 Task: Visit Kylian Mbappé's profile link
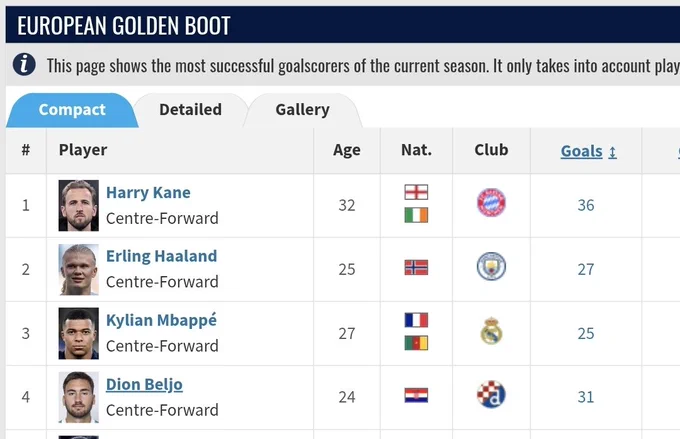click(161, 321)
